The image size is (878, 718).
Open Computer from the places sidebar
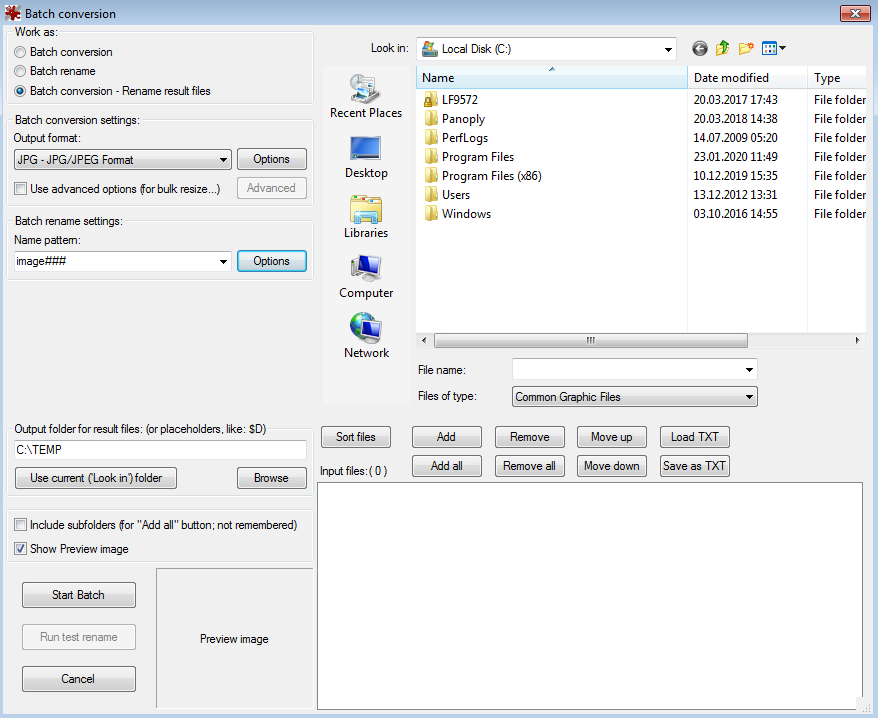[366, 277]
